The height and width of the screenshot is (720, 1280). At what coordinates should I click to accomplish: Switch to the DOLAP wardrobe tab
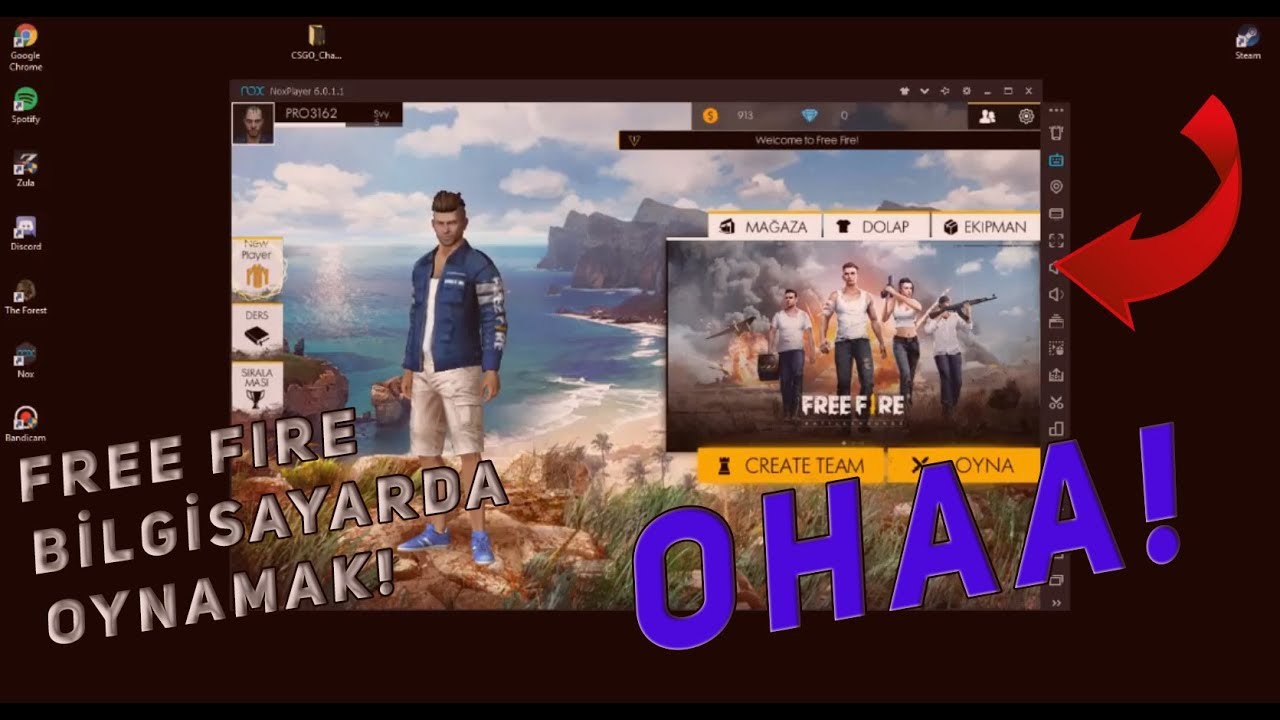(x=876, y=227)
